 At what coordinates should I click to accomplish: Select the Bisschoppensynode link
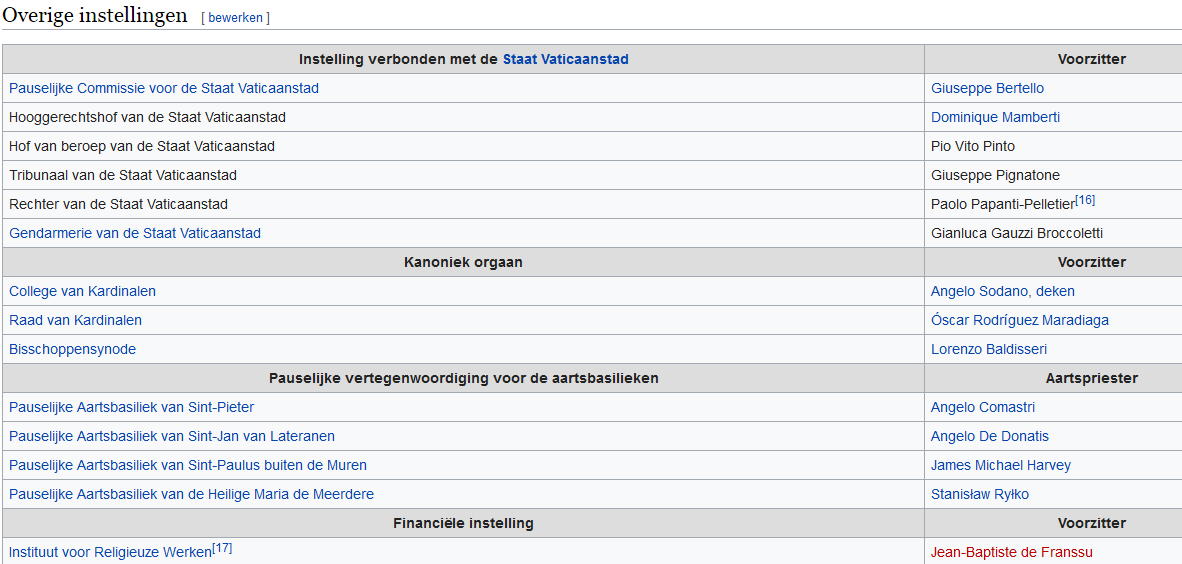coord(72,349)
